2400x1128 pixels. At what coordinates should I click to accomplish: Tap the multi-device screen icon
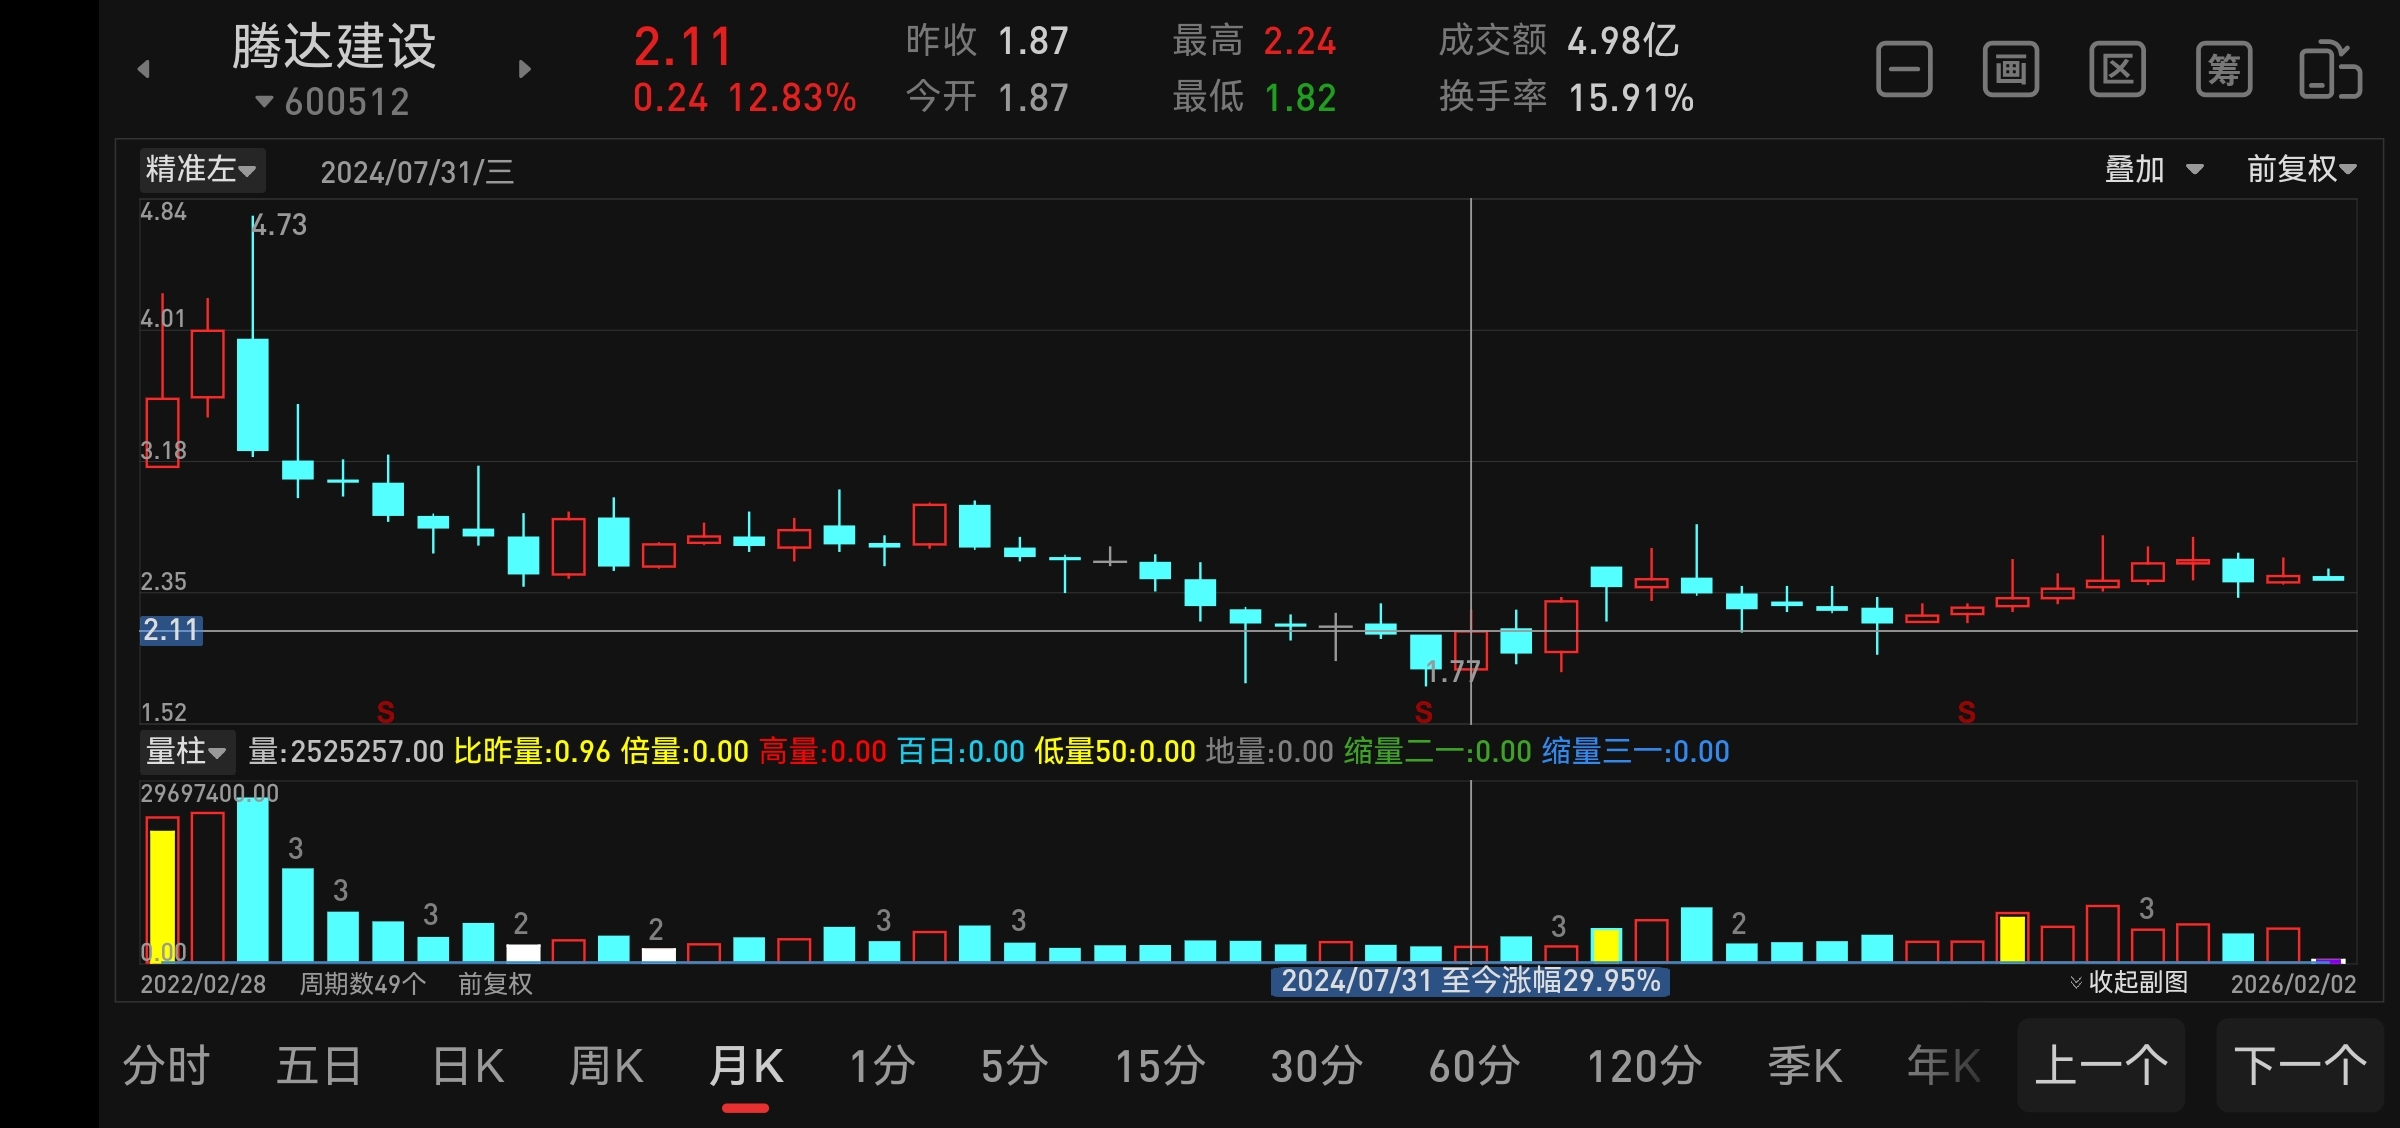2330,70
